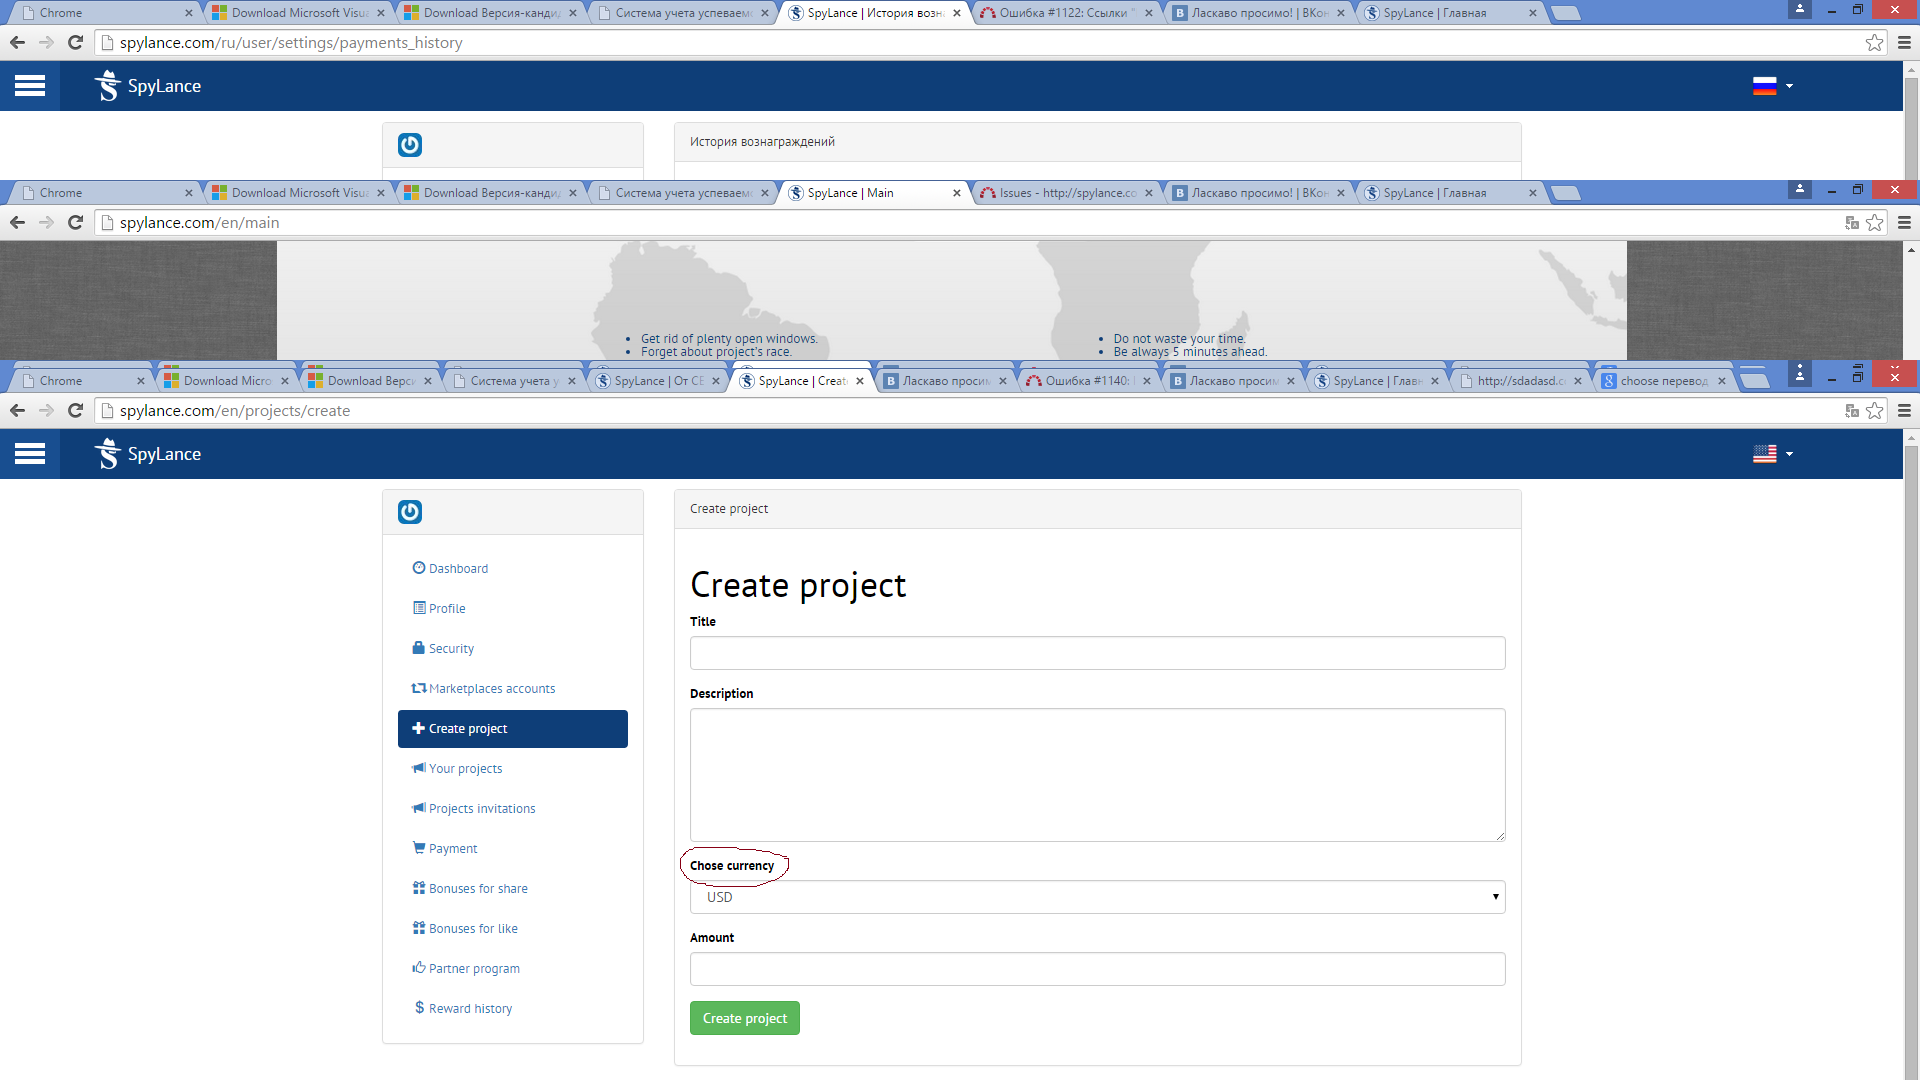Open the Partner program link
The height and width of the screenshot is (1080, 1920).
click(474, 968)
